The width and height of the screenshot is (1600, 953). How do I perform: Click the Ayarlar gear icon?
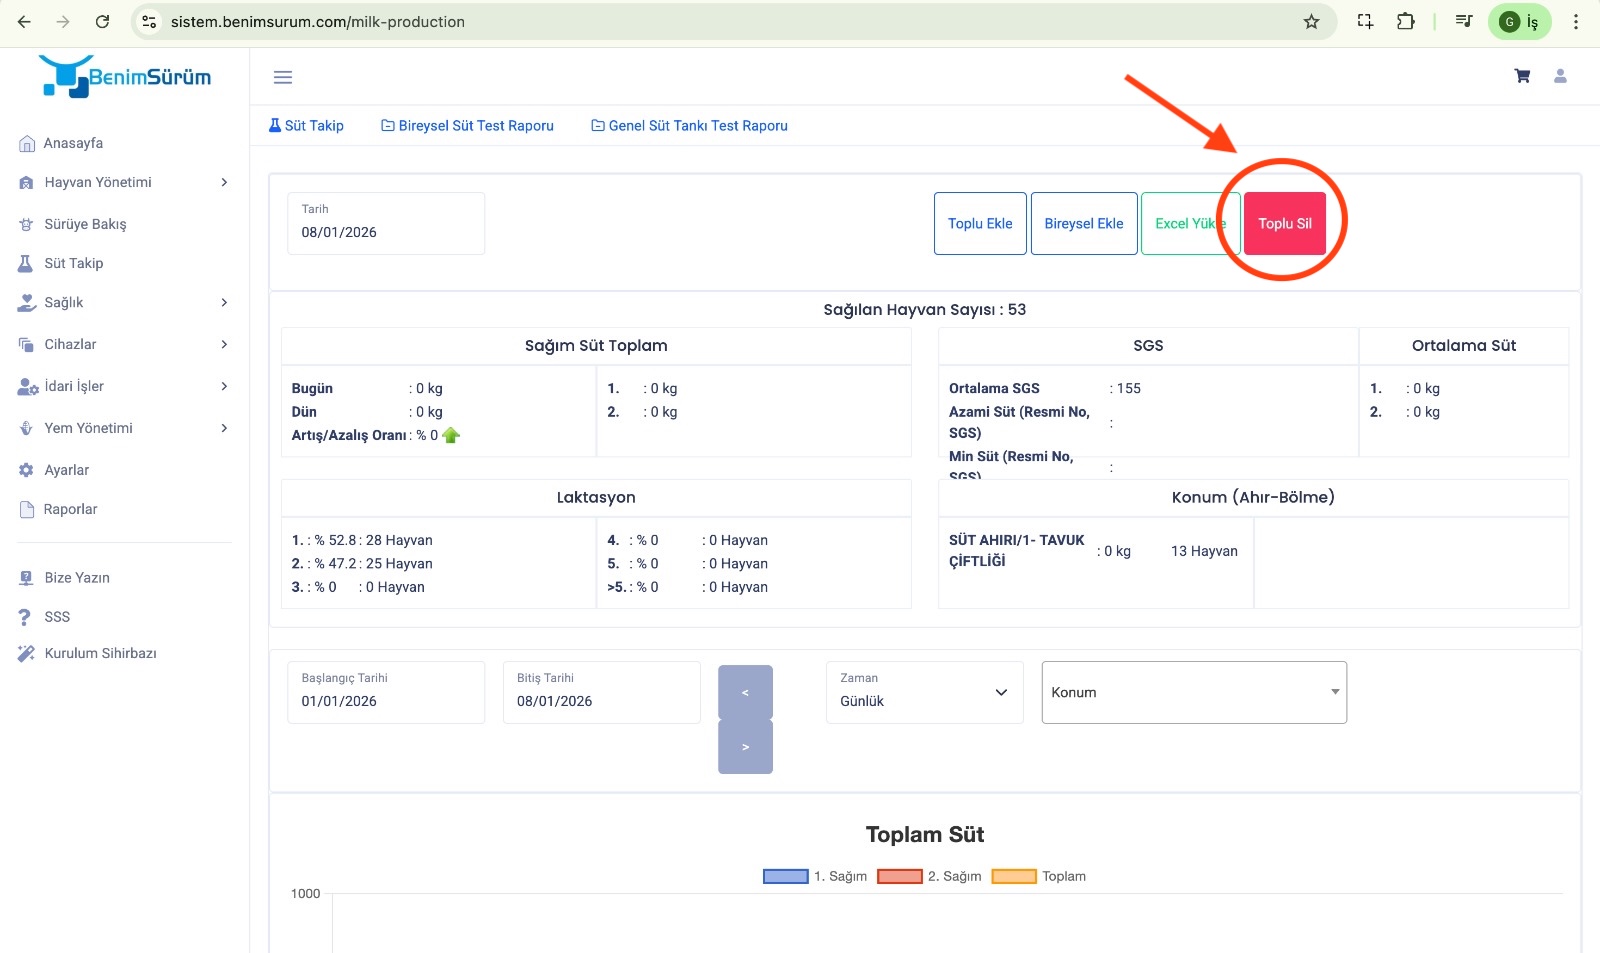click(27, 470)
